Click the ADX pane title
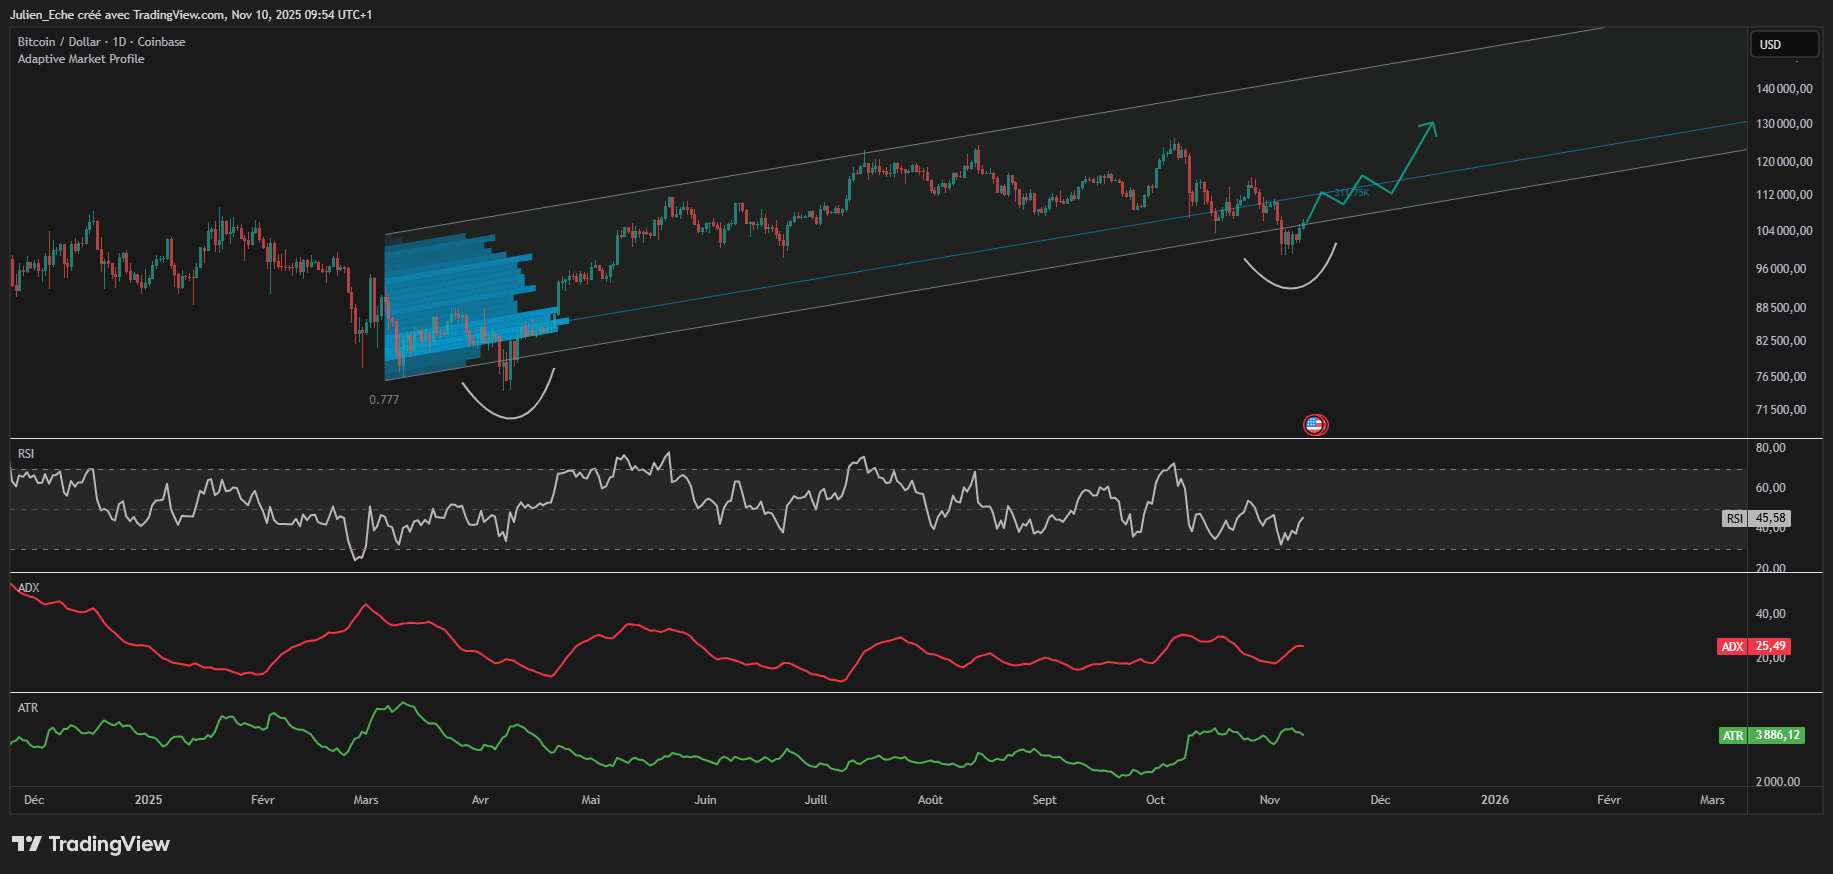 click(x=29, y=588)
